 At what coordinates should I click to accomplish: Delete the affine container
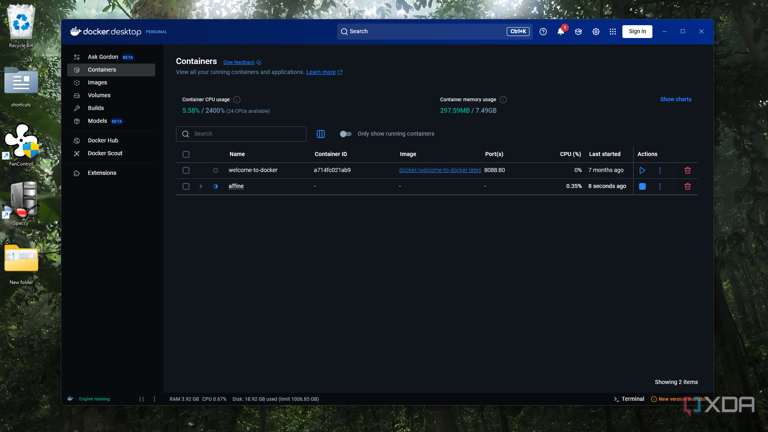(x=688, y=186)
